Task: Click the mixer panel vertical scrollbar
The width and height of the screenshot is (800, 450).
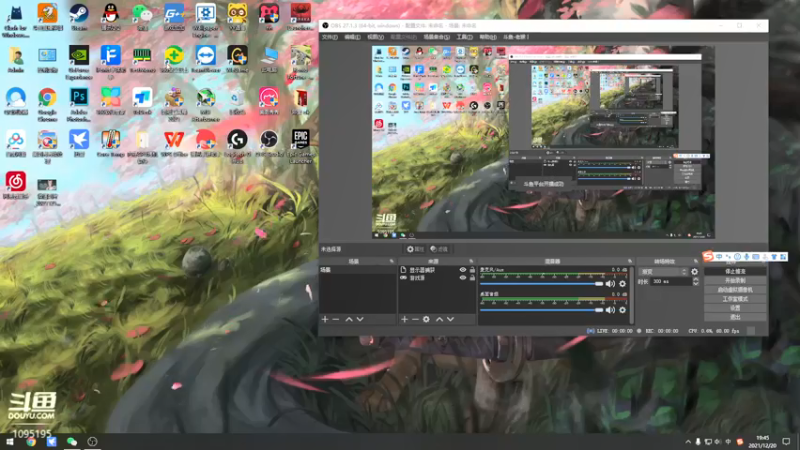Action: [x=632, y=295]
